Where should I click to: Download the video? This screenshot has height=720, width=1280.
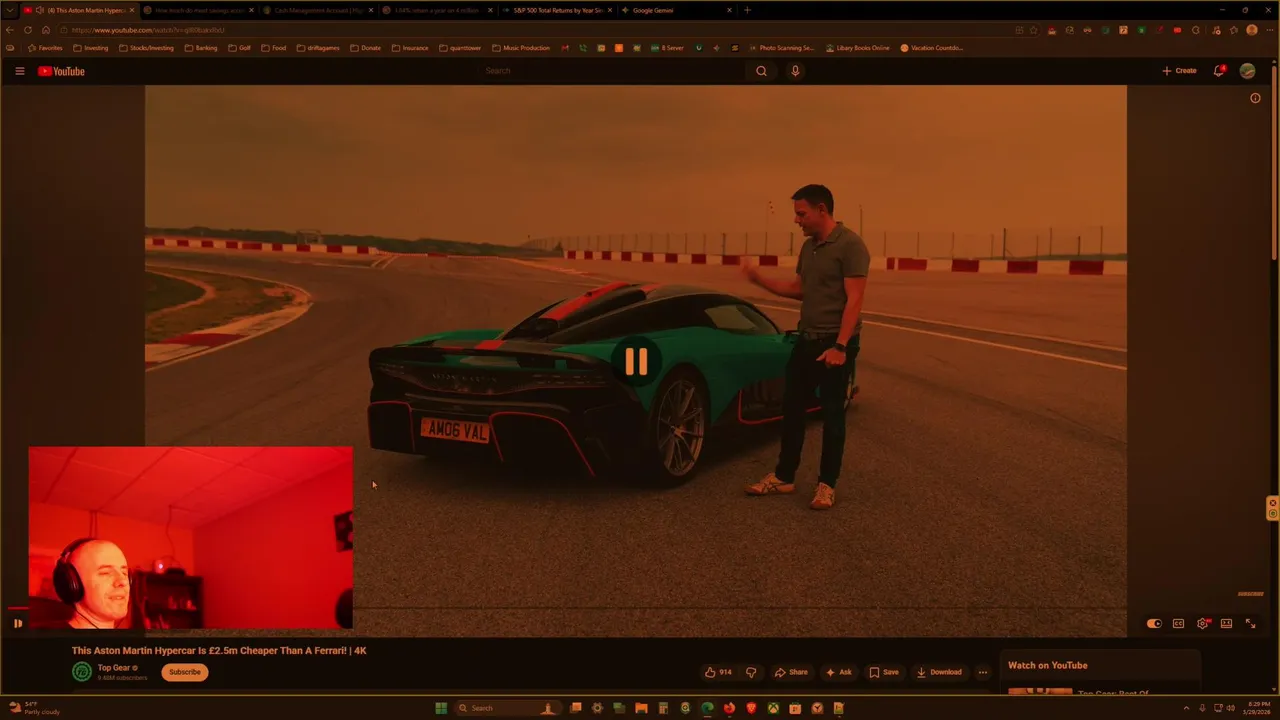tap(939, 672)
